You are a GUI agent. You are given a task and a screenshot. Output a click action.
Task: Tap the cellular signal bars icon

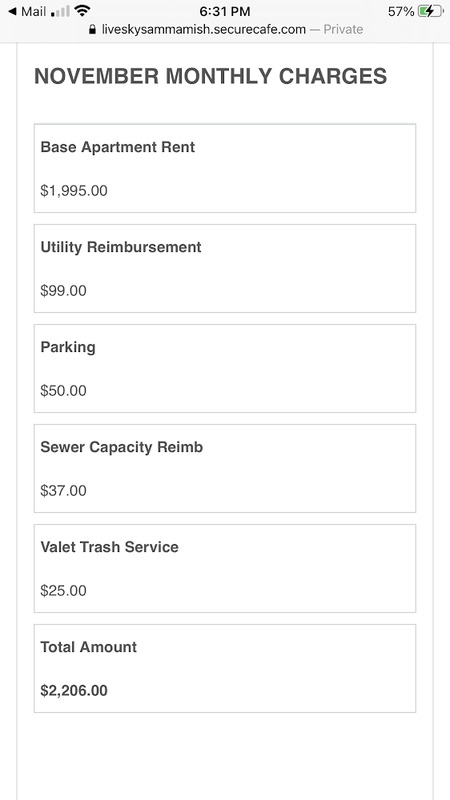(60, 11)
